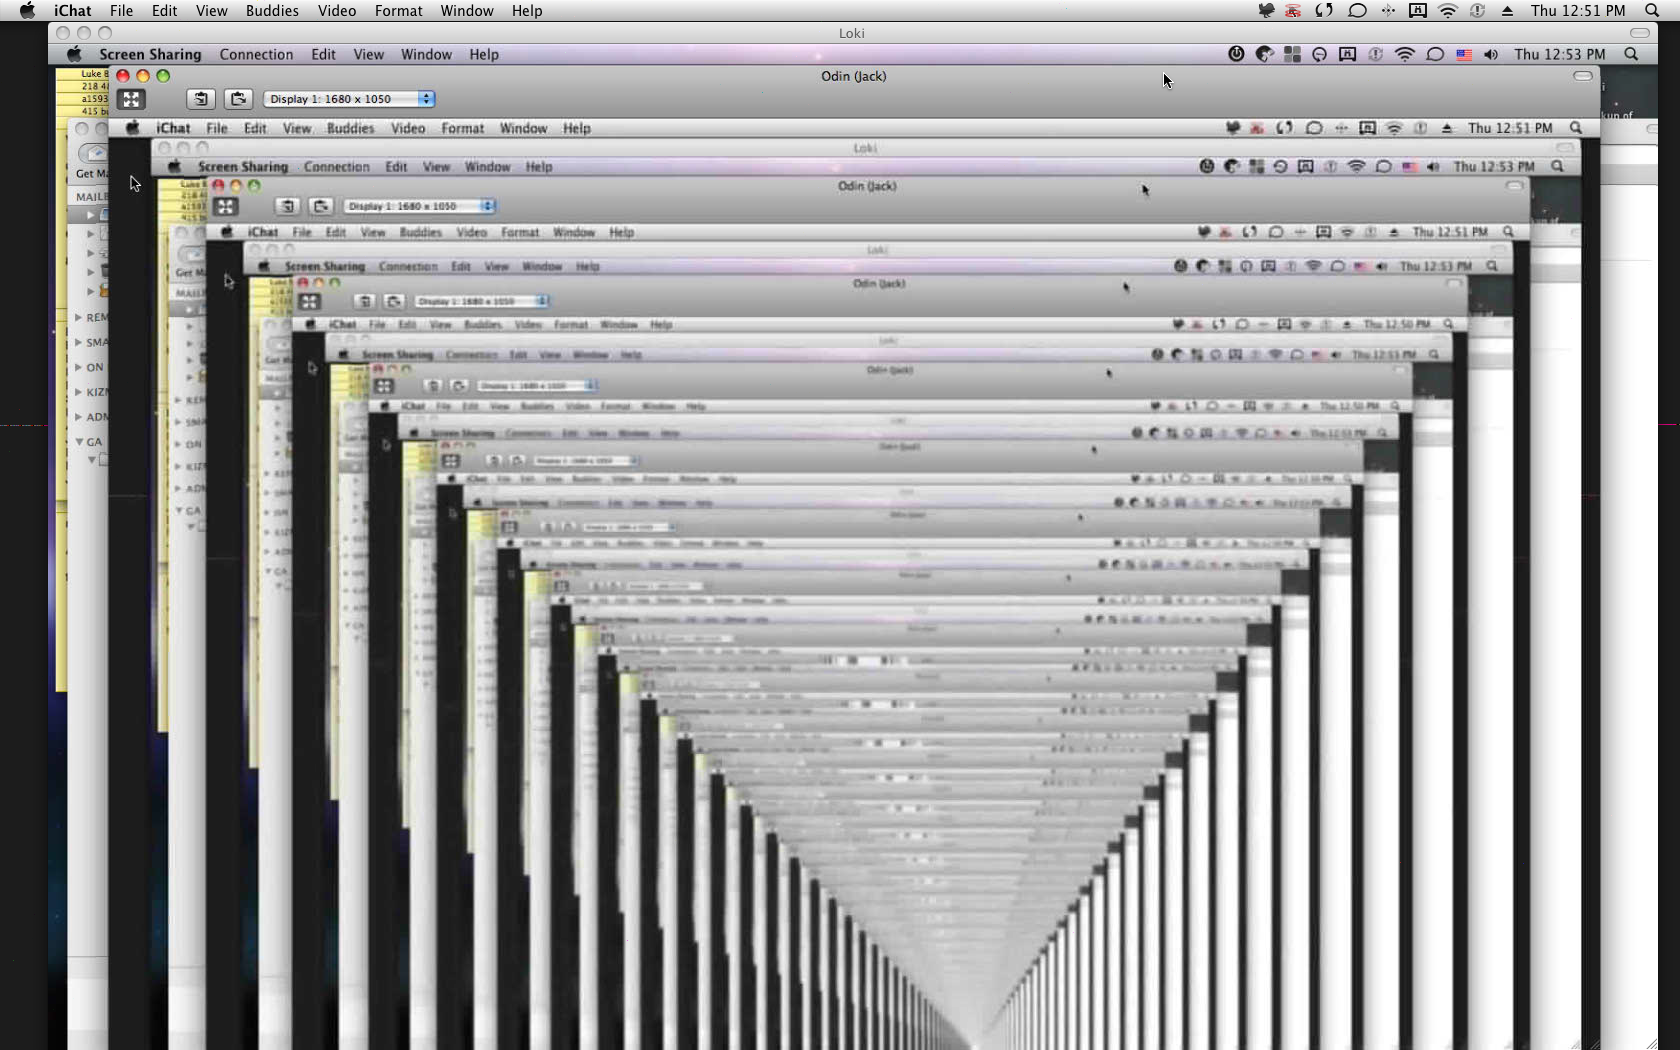Image resolution: width=1680 pixels, height=1050 pixels.
Task: Click the bird icon in the topmost menu bar
Action: (x=1266, y=11)
